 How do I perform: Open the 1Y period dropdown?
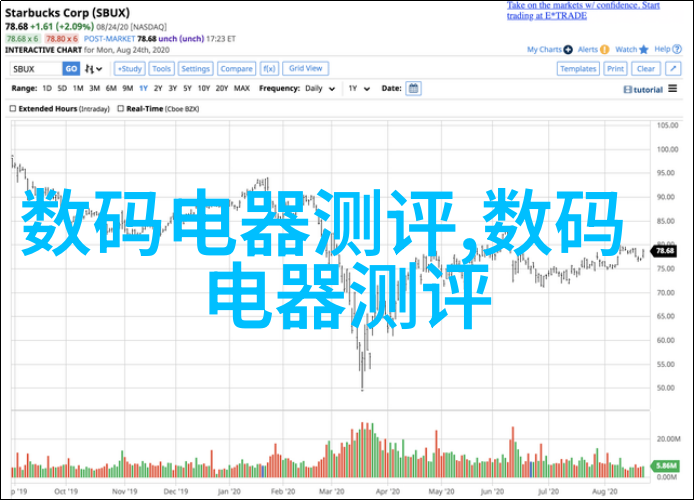[359, 89]
